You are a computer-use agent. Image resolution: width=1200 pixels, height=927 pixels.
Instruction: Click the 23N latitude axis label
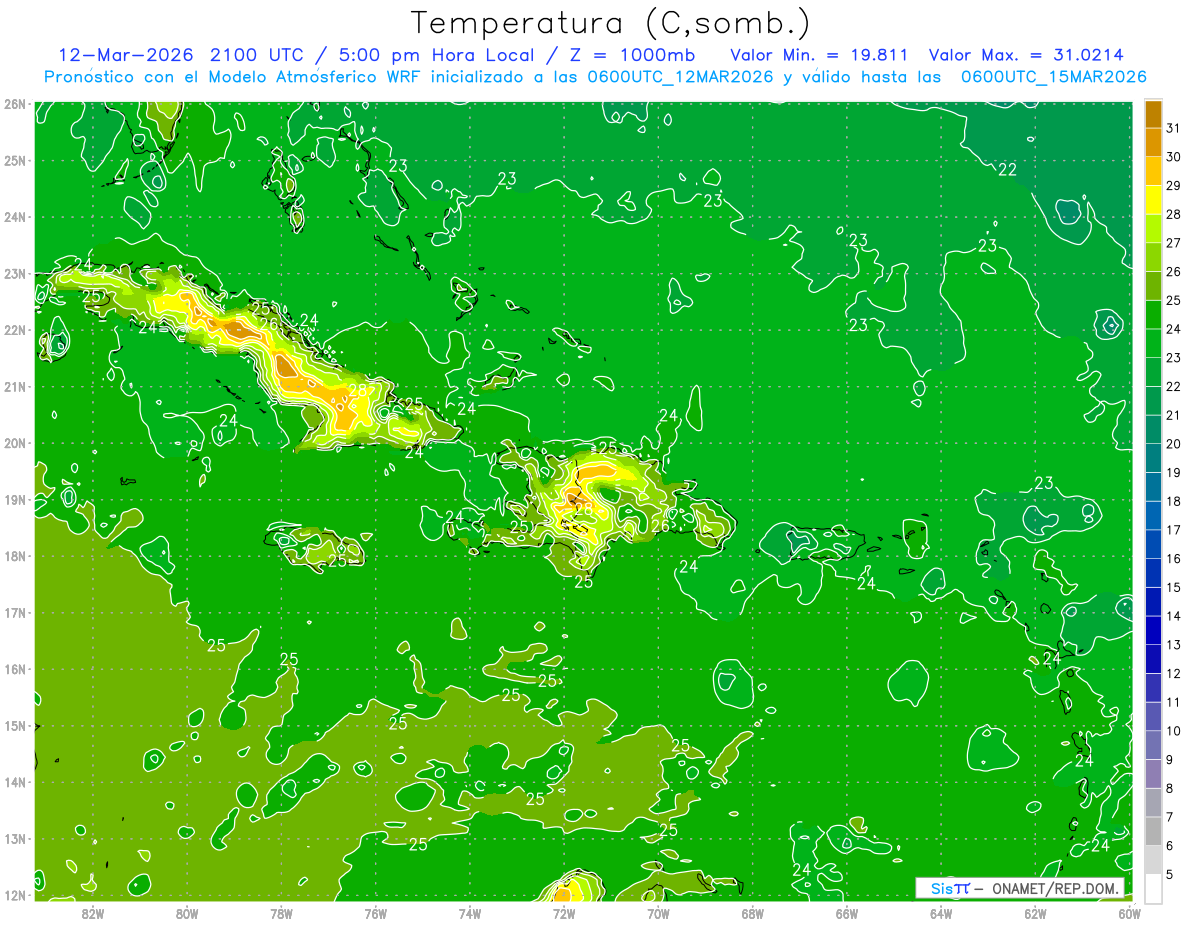[x=15, y=273]
